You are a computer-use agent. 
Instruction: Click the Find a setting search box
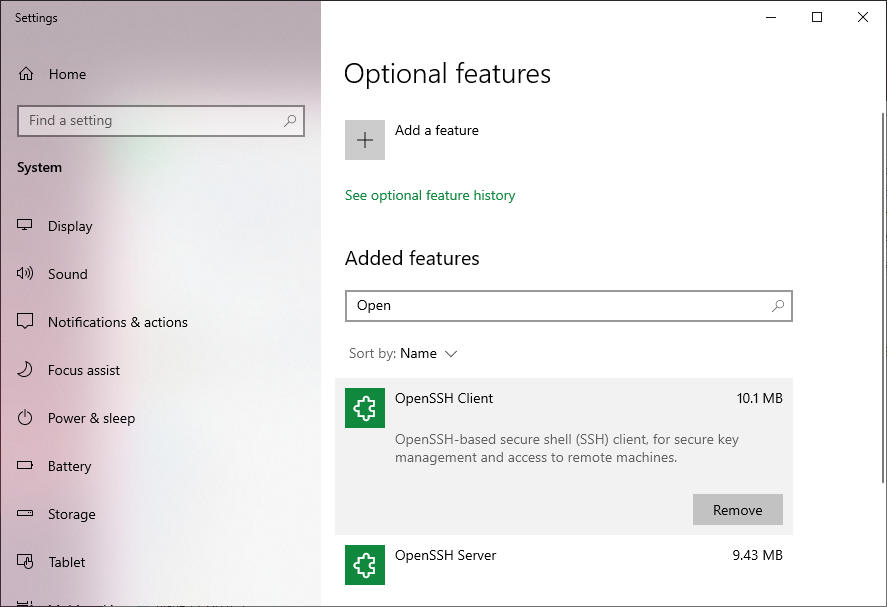point(150,121)
